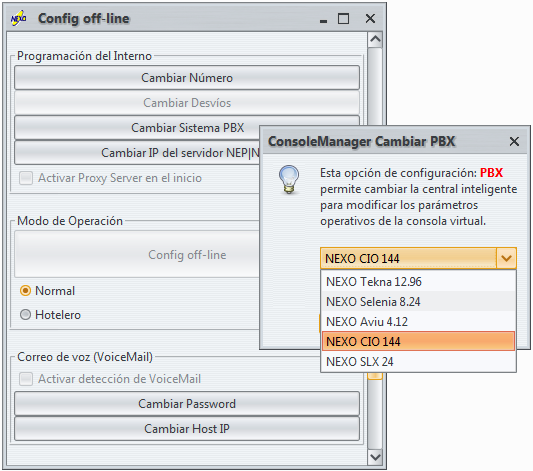Close the ConsoleManager Cambiar PBX dialog
The width and height of the screenshot is (533, 471).
point(514,141)
